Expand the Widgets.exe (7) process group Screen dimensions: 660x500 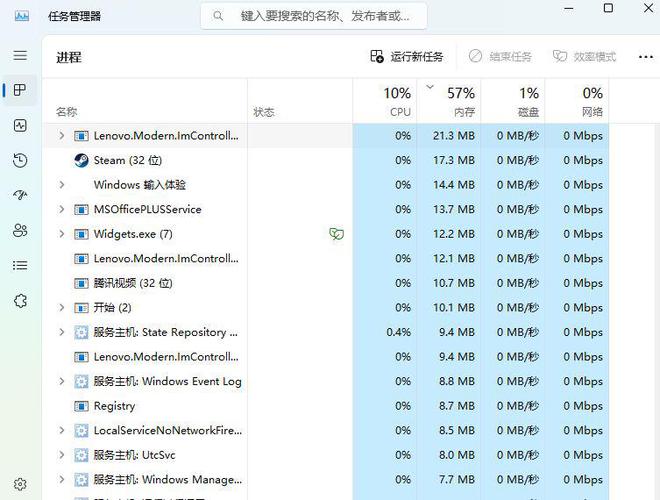[x=61, y=234]
